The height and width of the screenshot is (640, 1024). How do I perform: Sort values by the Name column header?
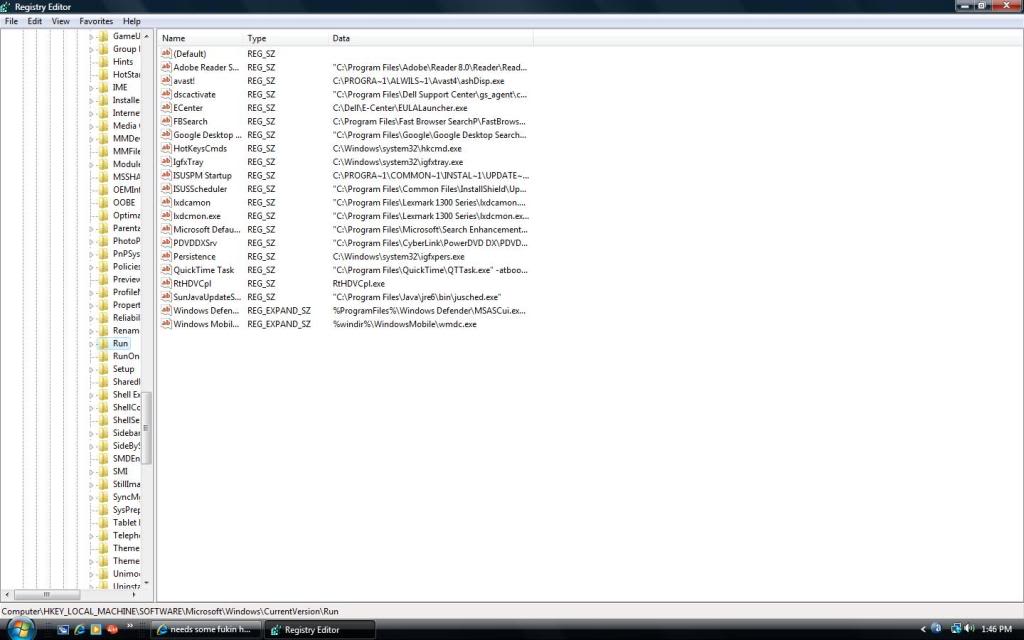[x=200, y=39]
